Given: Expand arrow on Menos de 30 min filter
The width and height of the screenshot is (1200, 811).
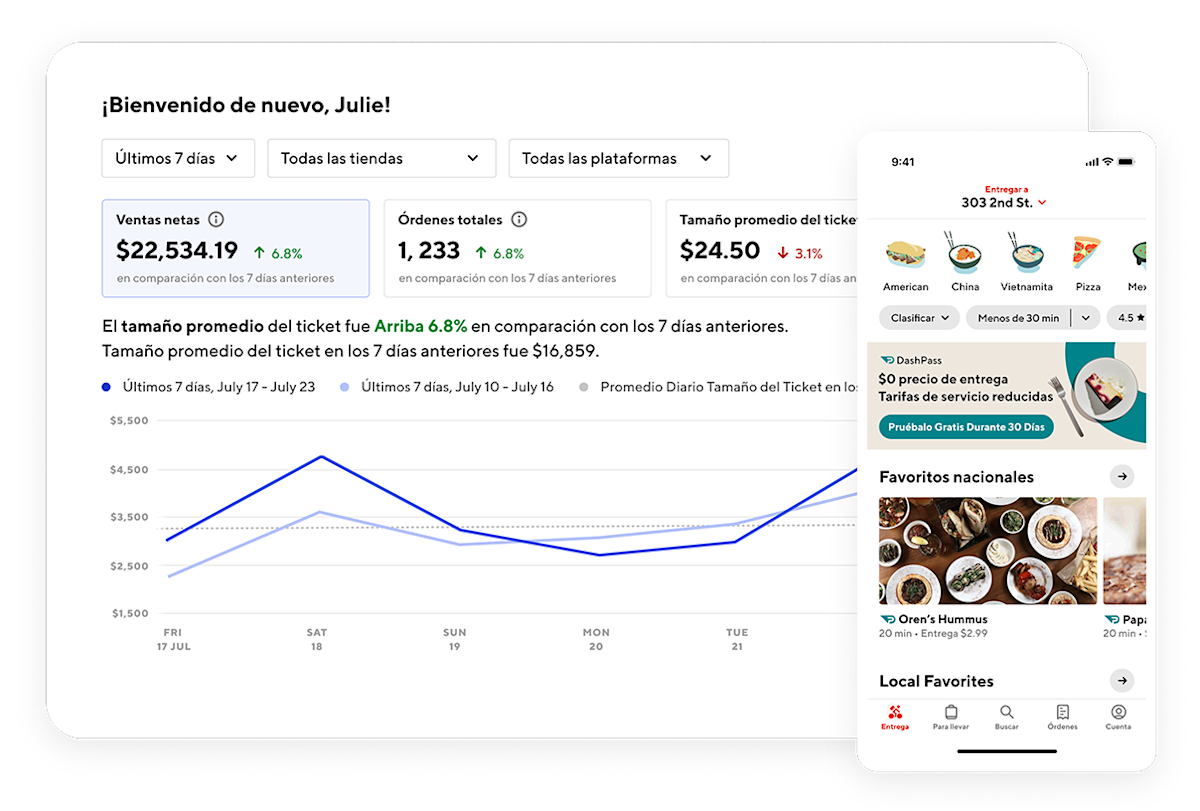Looking at the screenshot, I should coord(1086,318).
